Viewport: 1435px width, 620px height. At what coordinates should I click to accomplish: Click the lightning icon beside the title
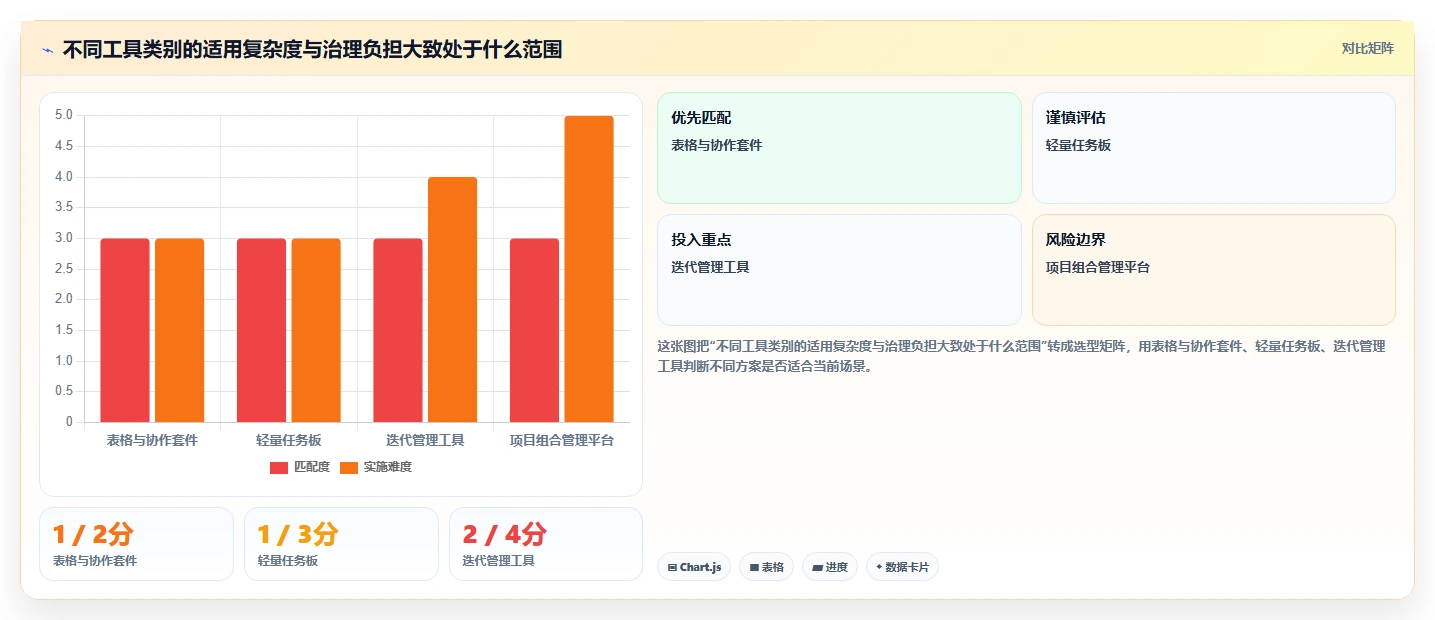point(47,49)
